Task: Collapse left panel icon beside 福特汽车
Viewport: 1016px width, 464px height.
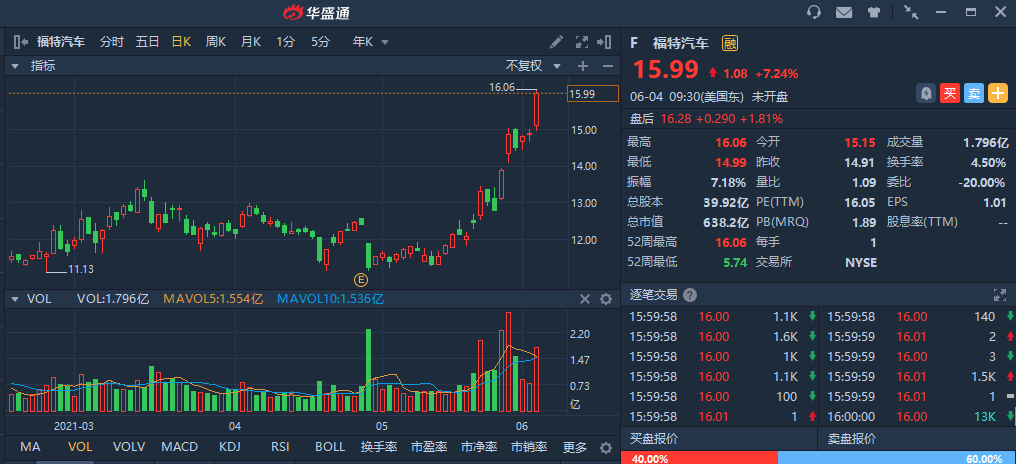Action: click(21, 42)
